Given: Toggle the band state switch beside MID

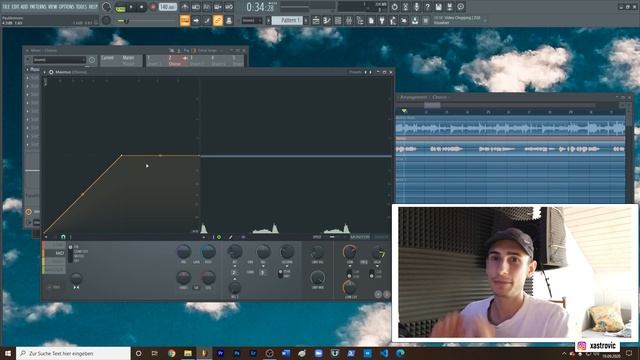Looking at the screenshot, I should pos(70,254).
